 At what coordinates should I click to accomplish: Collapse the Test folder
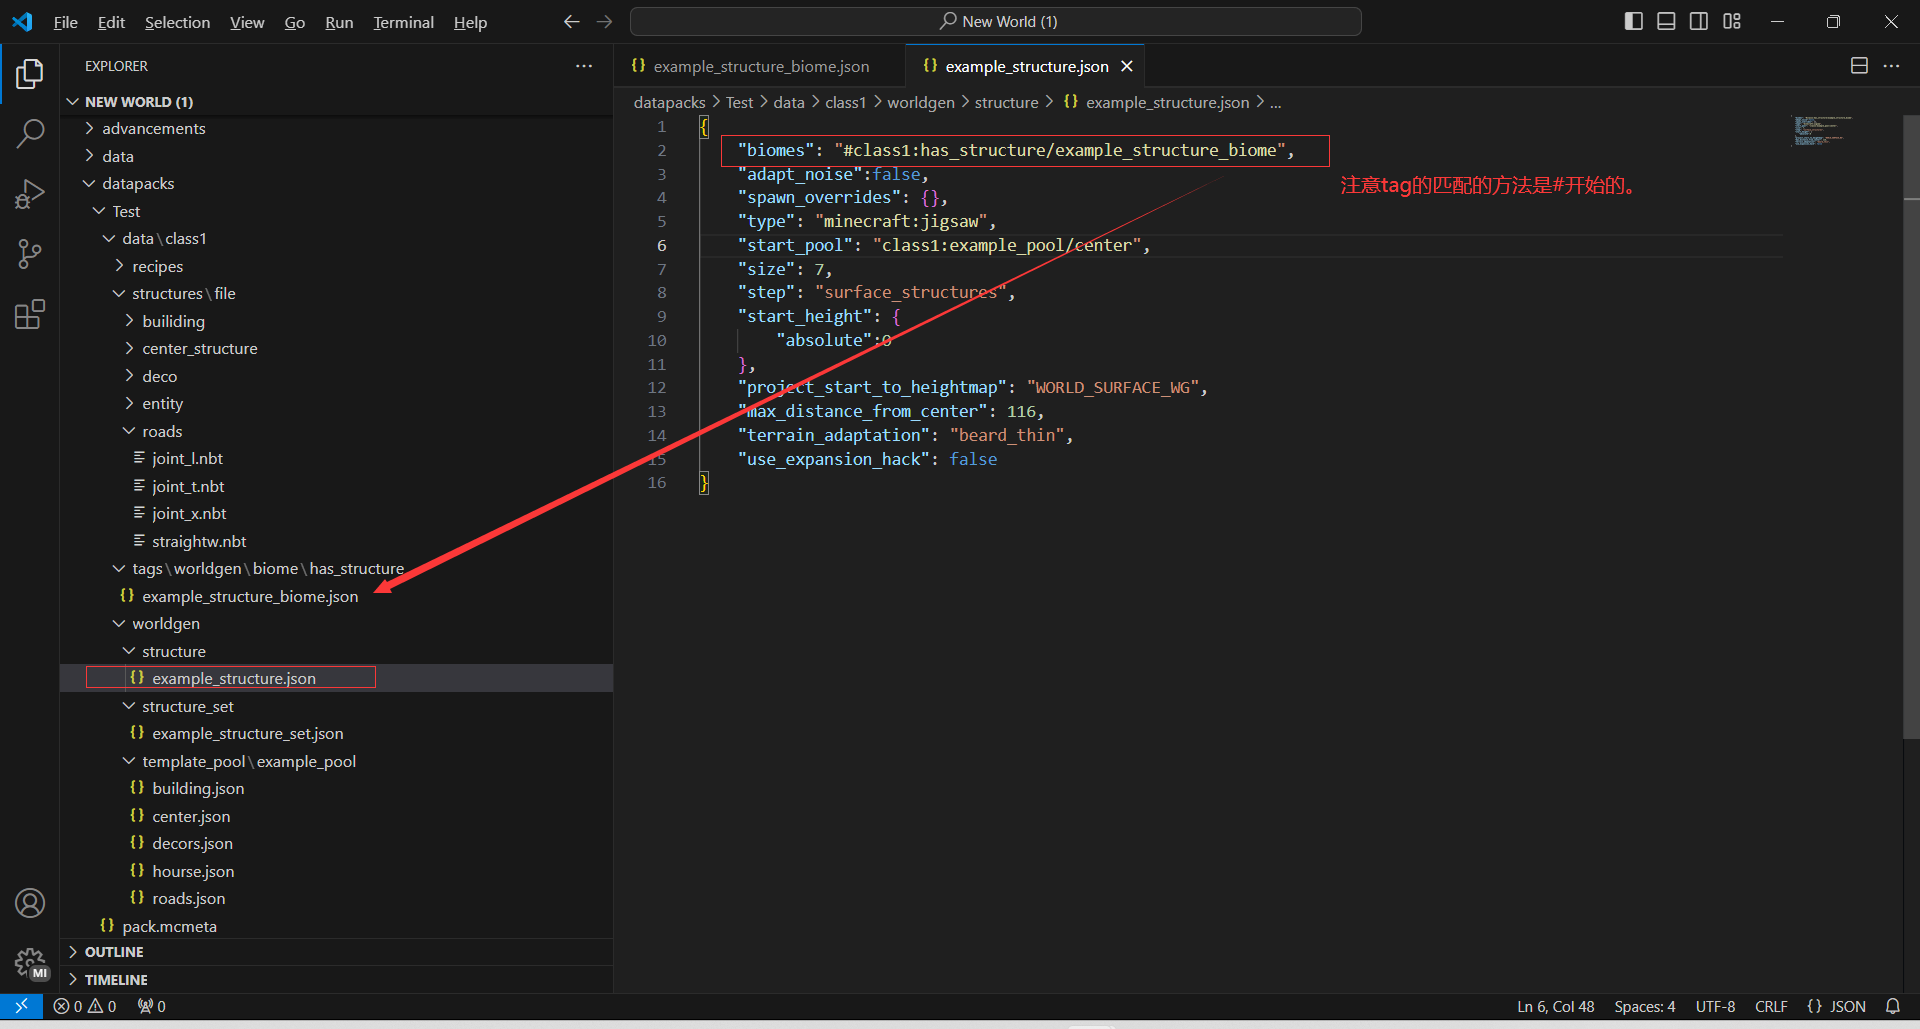[x=336, y=211]
